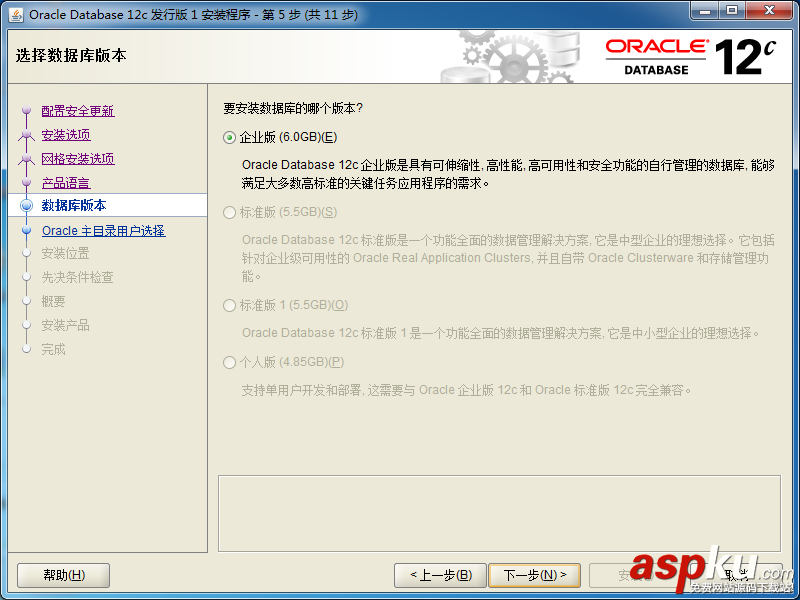Open the 配置安全更新 step link
The height and width of the screenshot is (600, 800).
click(x=78, y=111)
